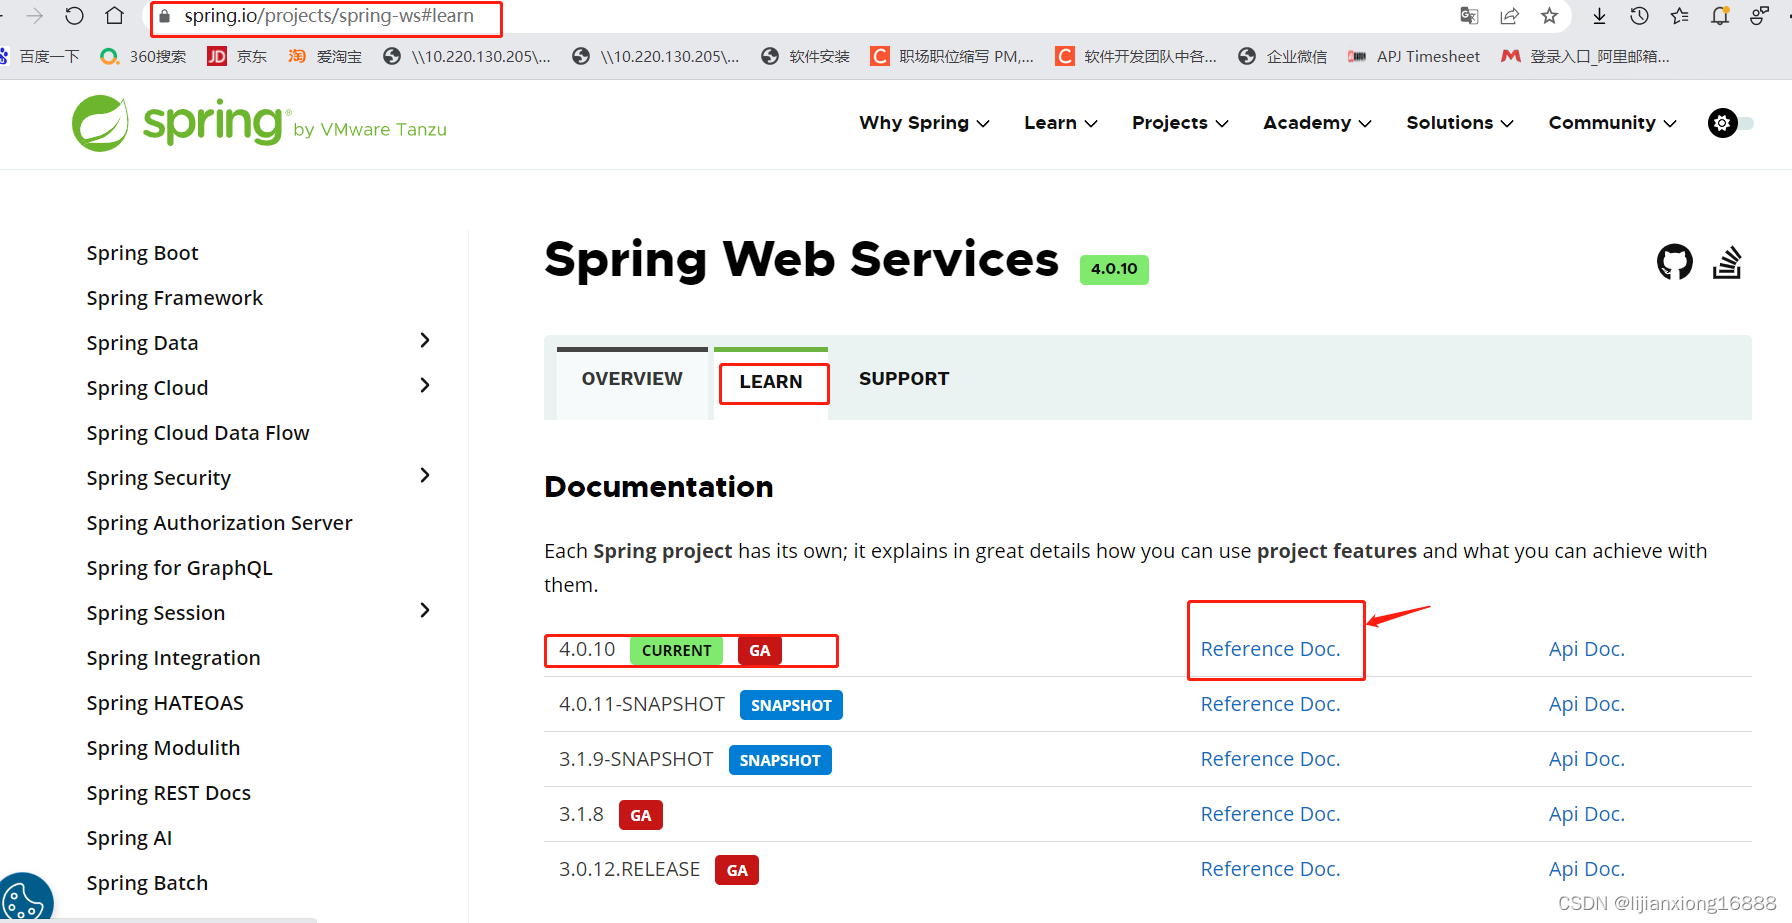Open Spring Modulith project

163,748
